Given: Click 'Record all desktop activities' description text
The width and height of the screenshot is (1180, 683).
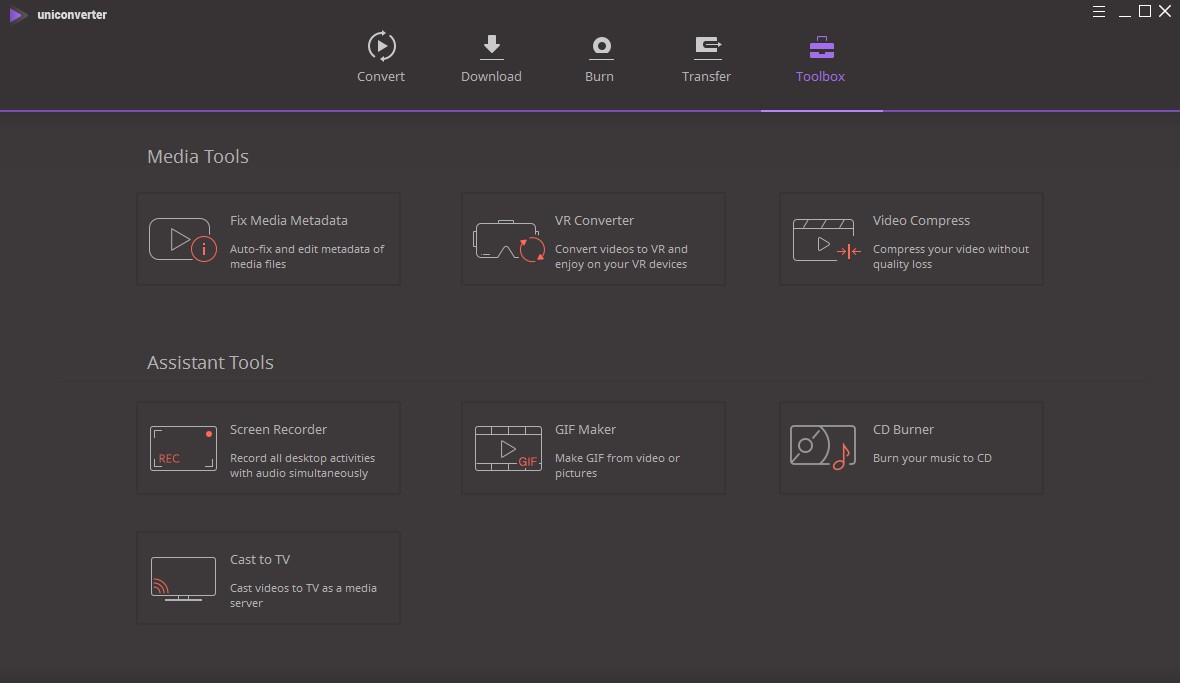Looking at the screenshot, I should pyautogui.click(x=303, y=466).
